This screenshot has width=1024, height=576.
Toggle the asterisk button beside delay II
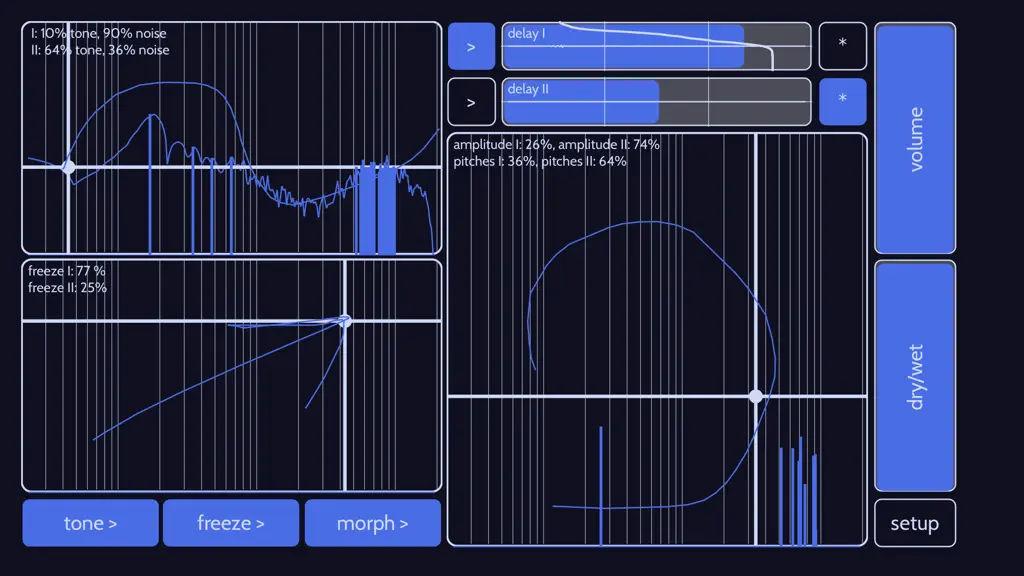[x=842, y=102]
